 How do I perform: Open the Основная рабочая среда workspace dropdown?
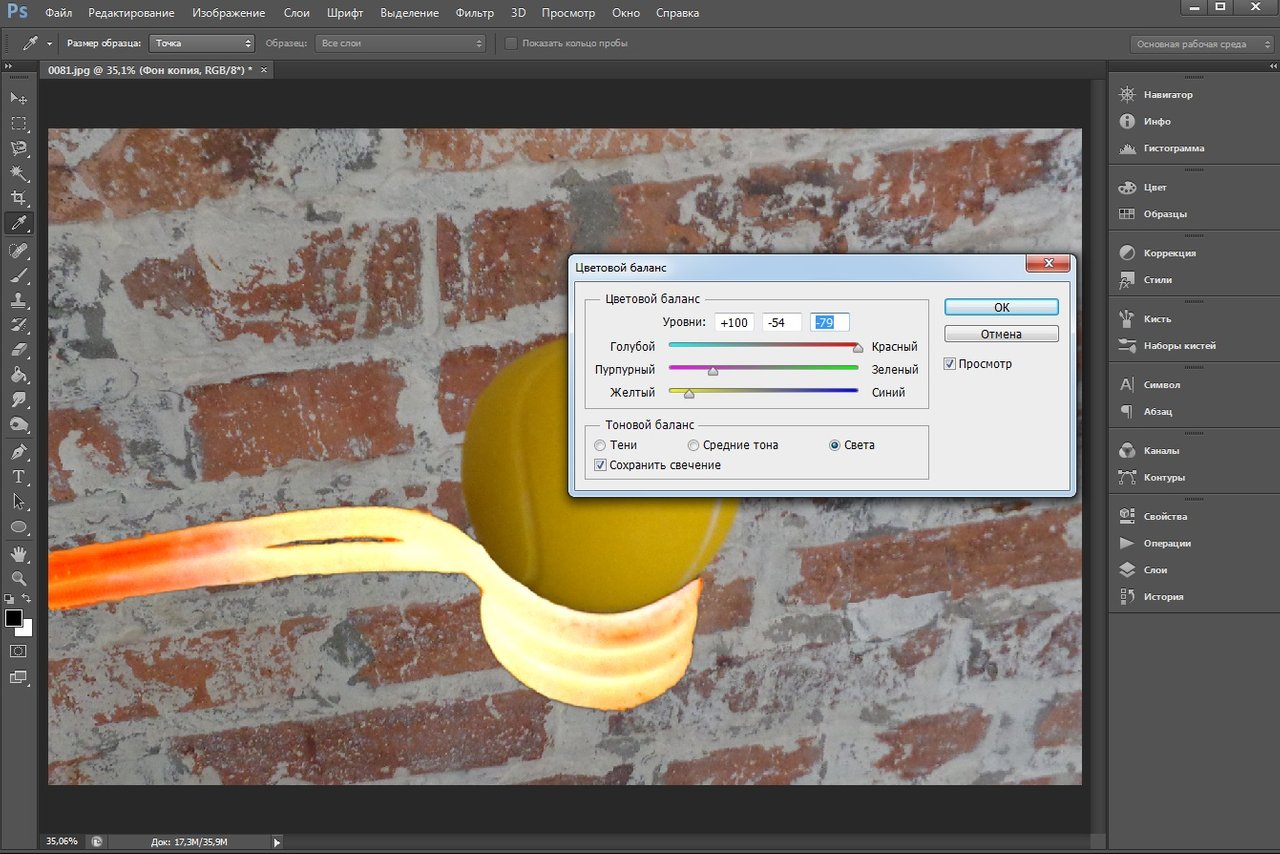[x=1203, y=44]
